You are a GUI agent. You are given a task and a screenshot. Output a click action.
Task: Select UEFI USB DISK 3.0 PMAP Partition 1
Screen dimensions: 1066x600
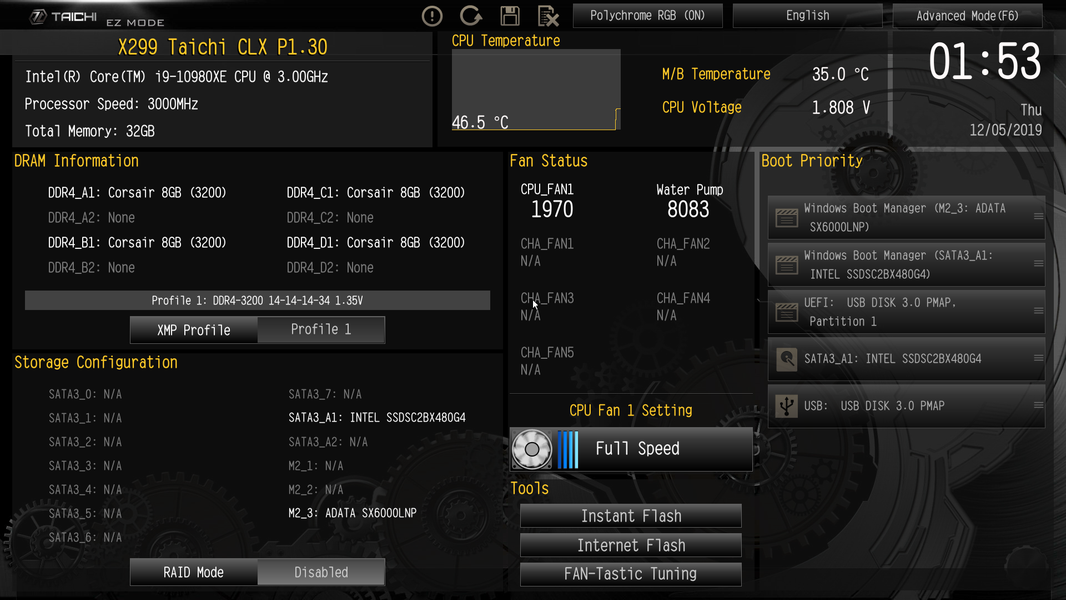click(906, 312)
